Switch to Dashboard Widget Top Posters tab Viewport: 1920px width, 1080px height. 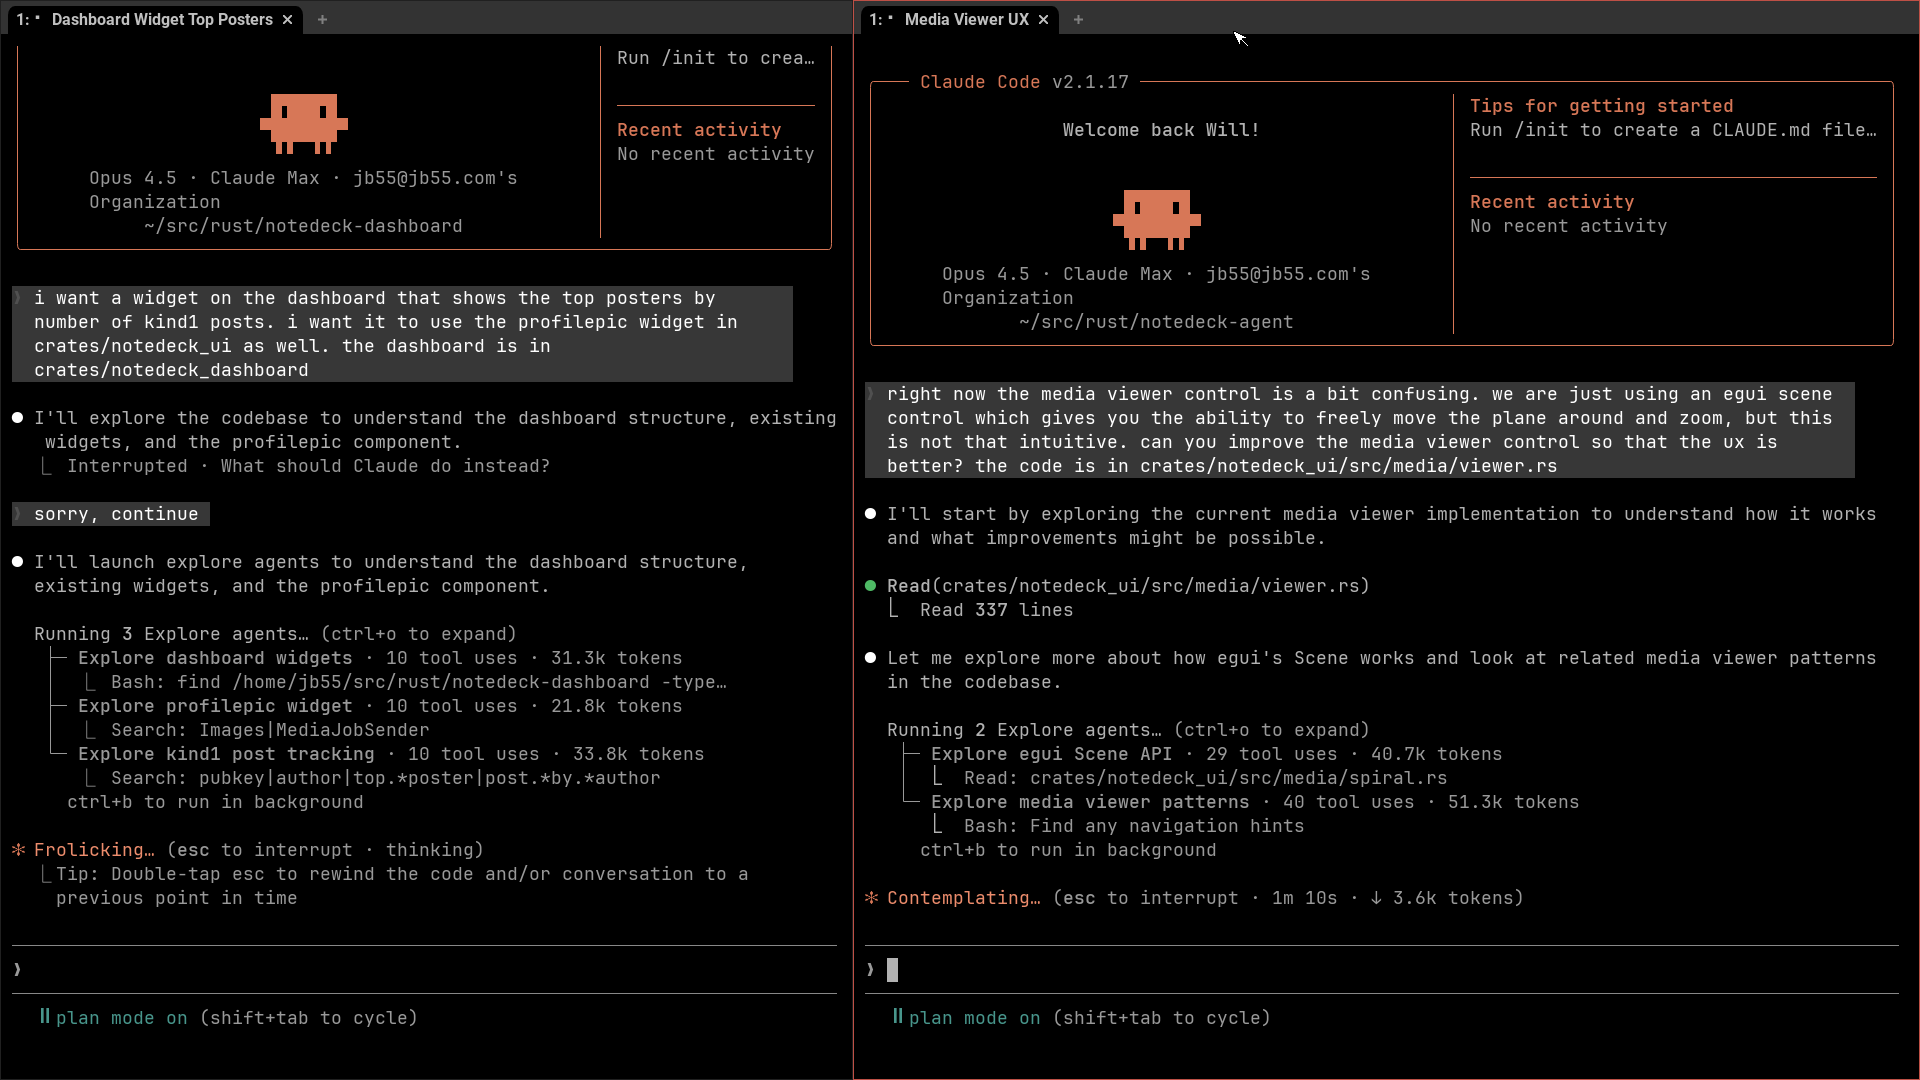(162, 19)
